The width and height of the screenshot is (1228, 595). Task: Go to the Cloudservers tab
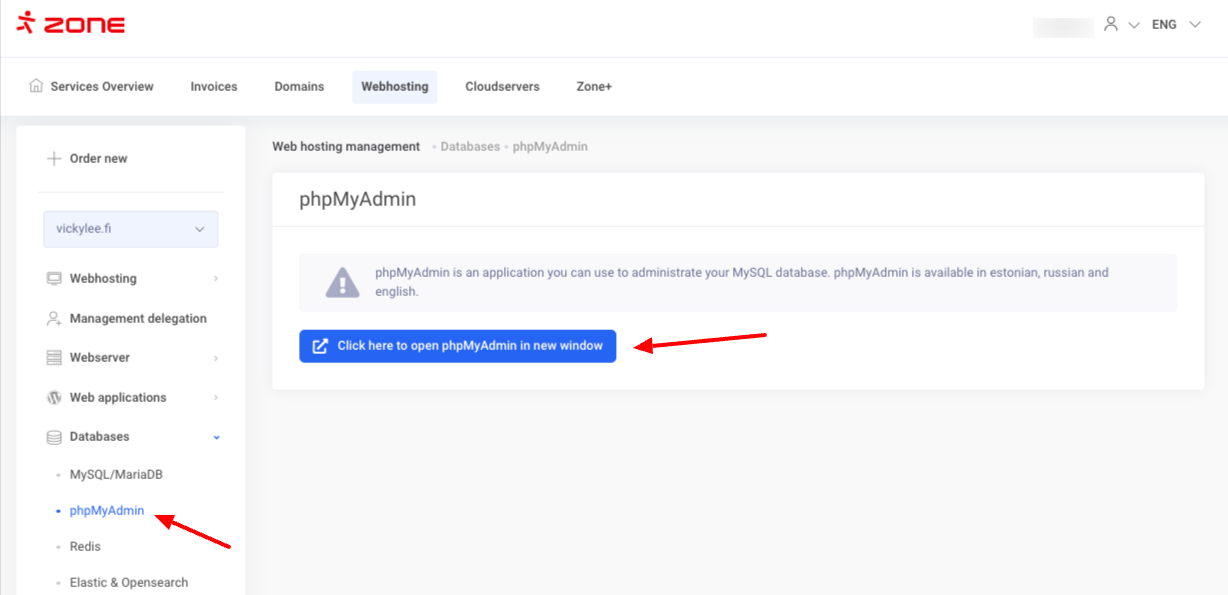(502, 87)
